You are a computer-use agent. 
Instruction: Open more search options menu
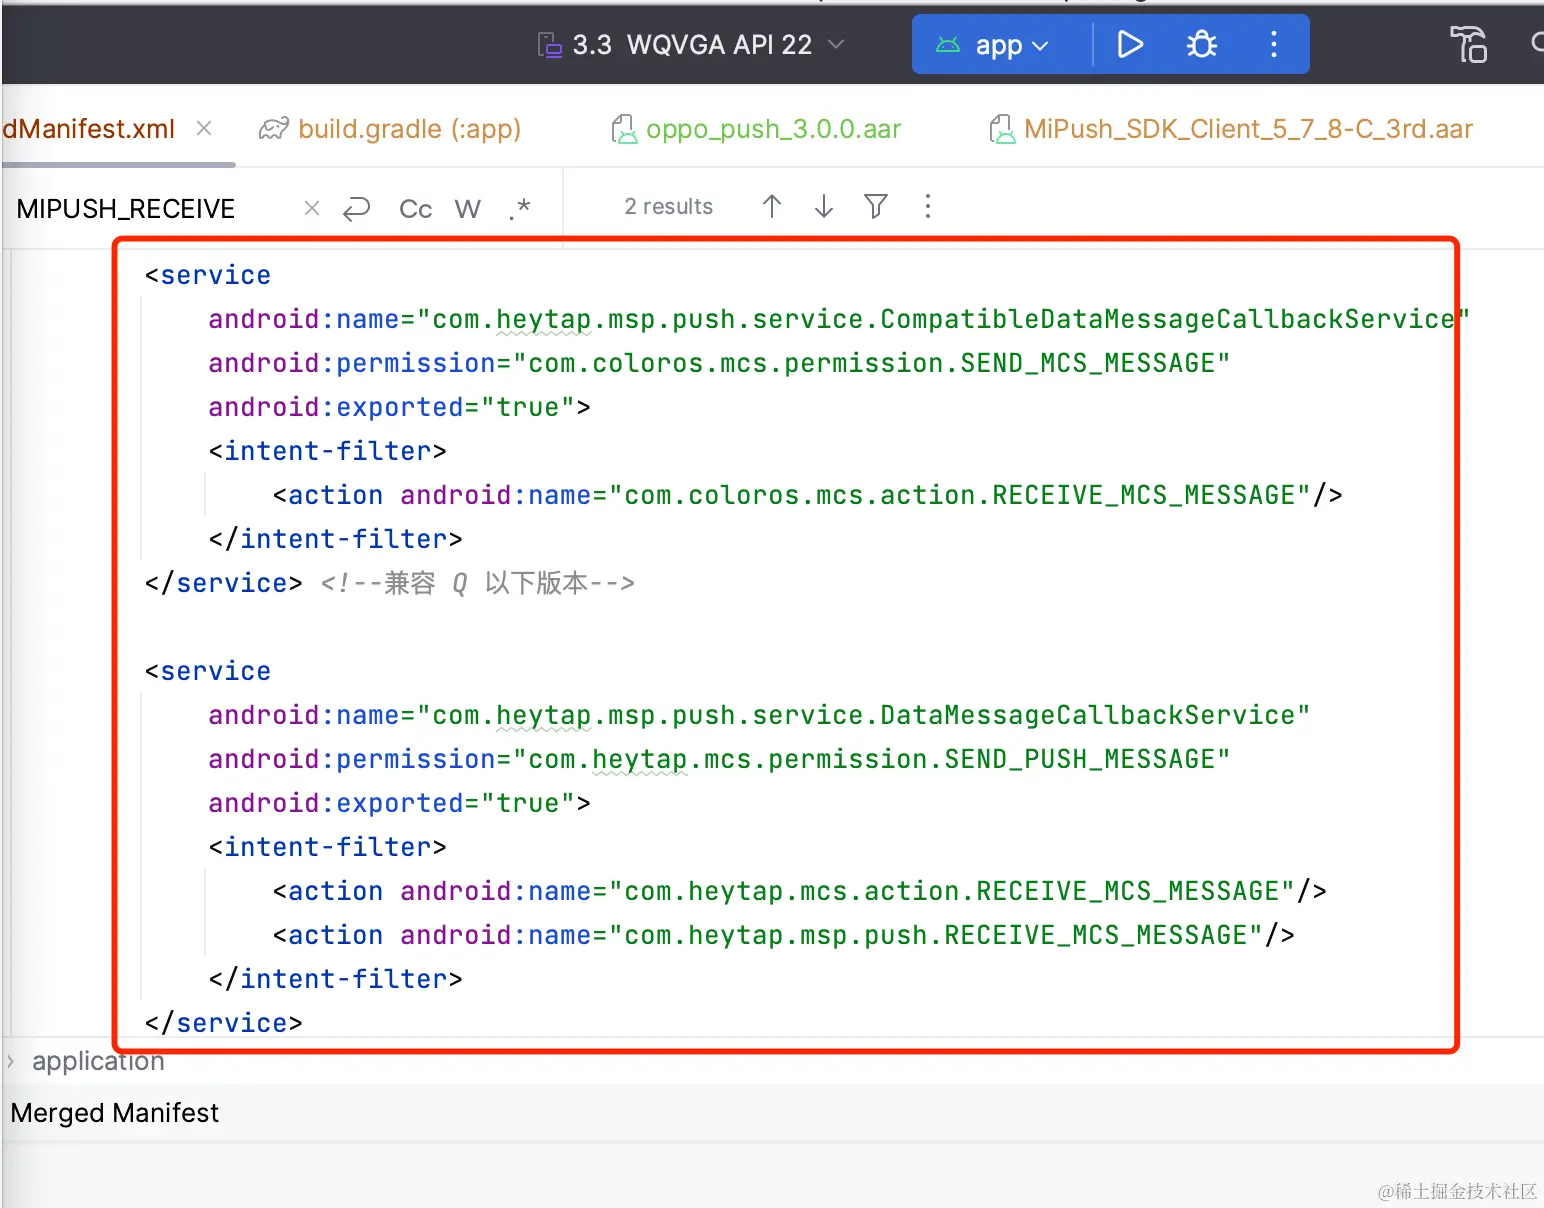point(927,206)
